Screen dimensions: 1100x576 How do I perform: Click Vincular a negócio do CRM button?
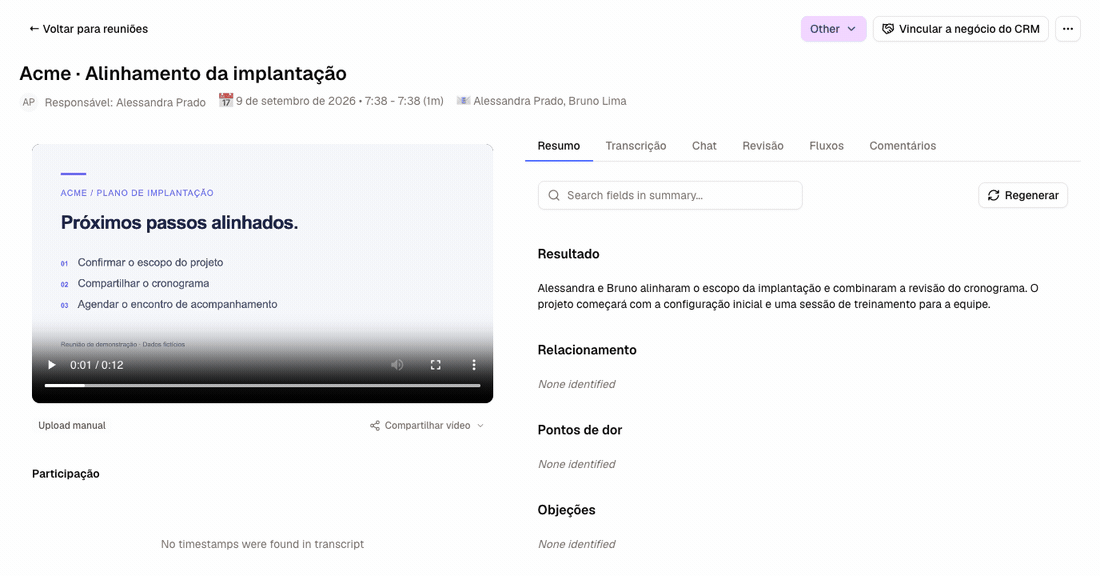coord(960,29)
